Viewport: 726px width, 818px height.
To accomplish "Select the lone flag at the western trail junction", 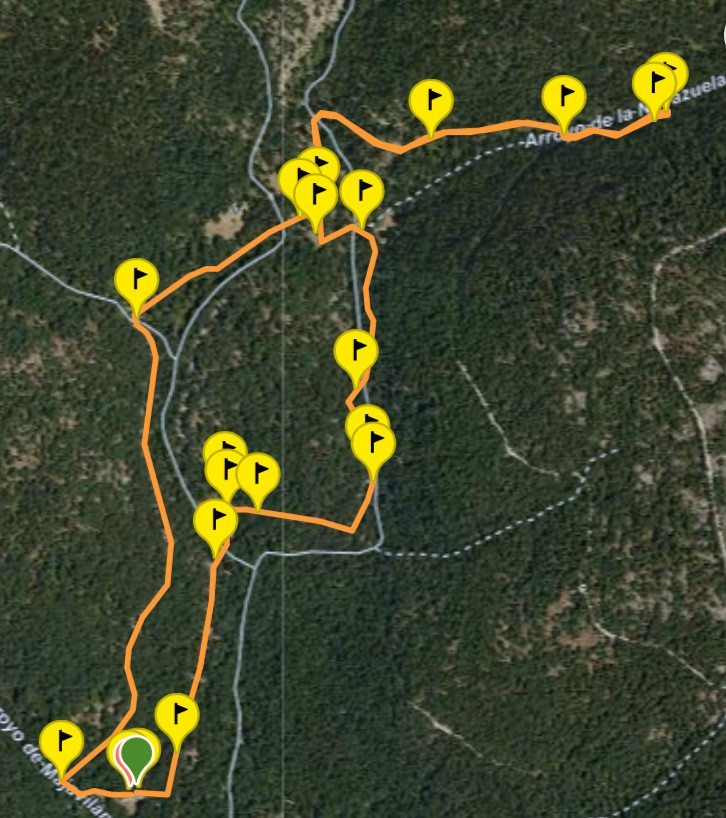I will click(137, 281).
